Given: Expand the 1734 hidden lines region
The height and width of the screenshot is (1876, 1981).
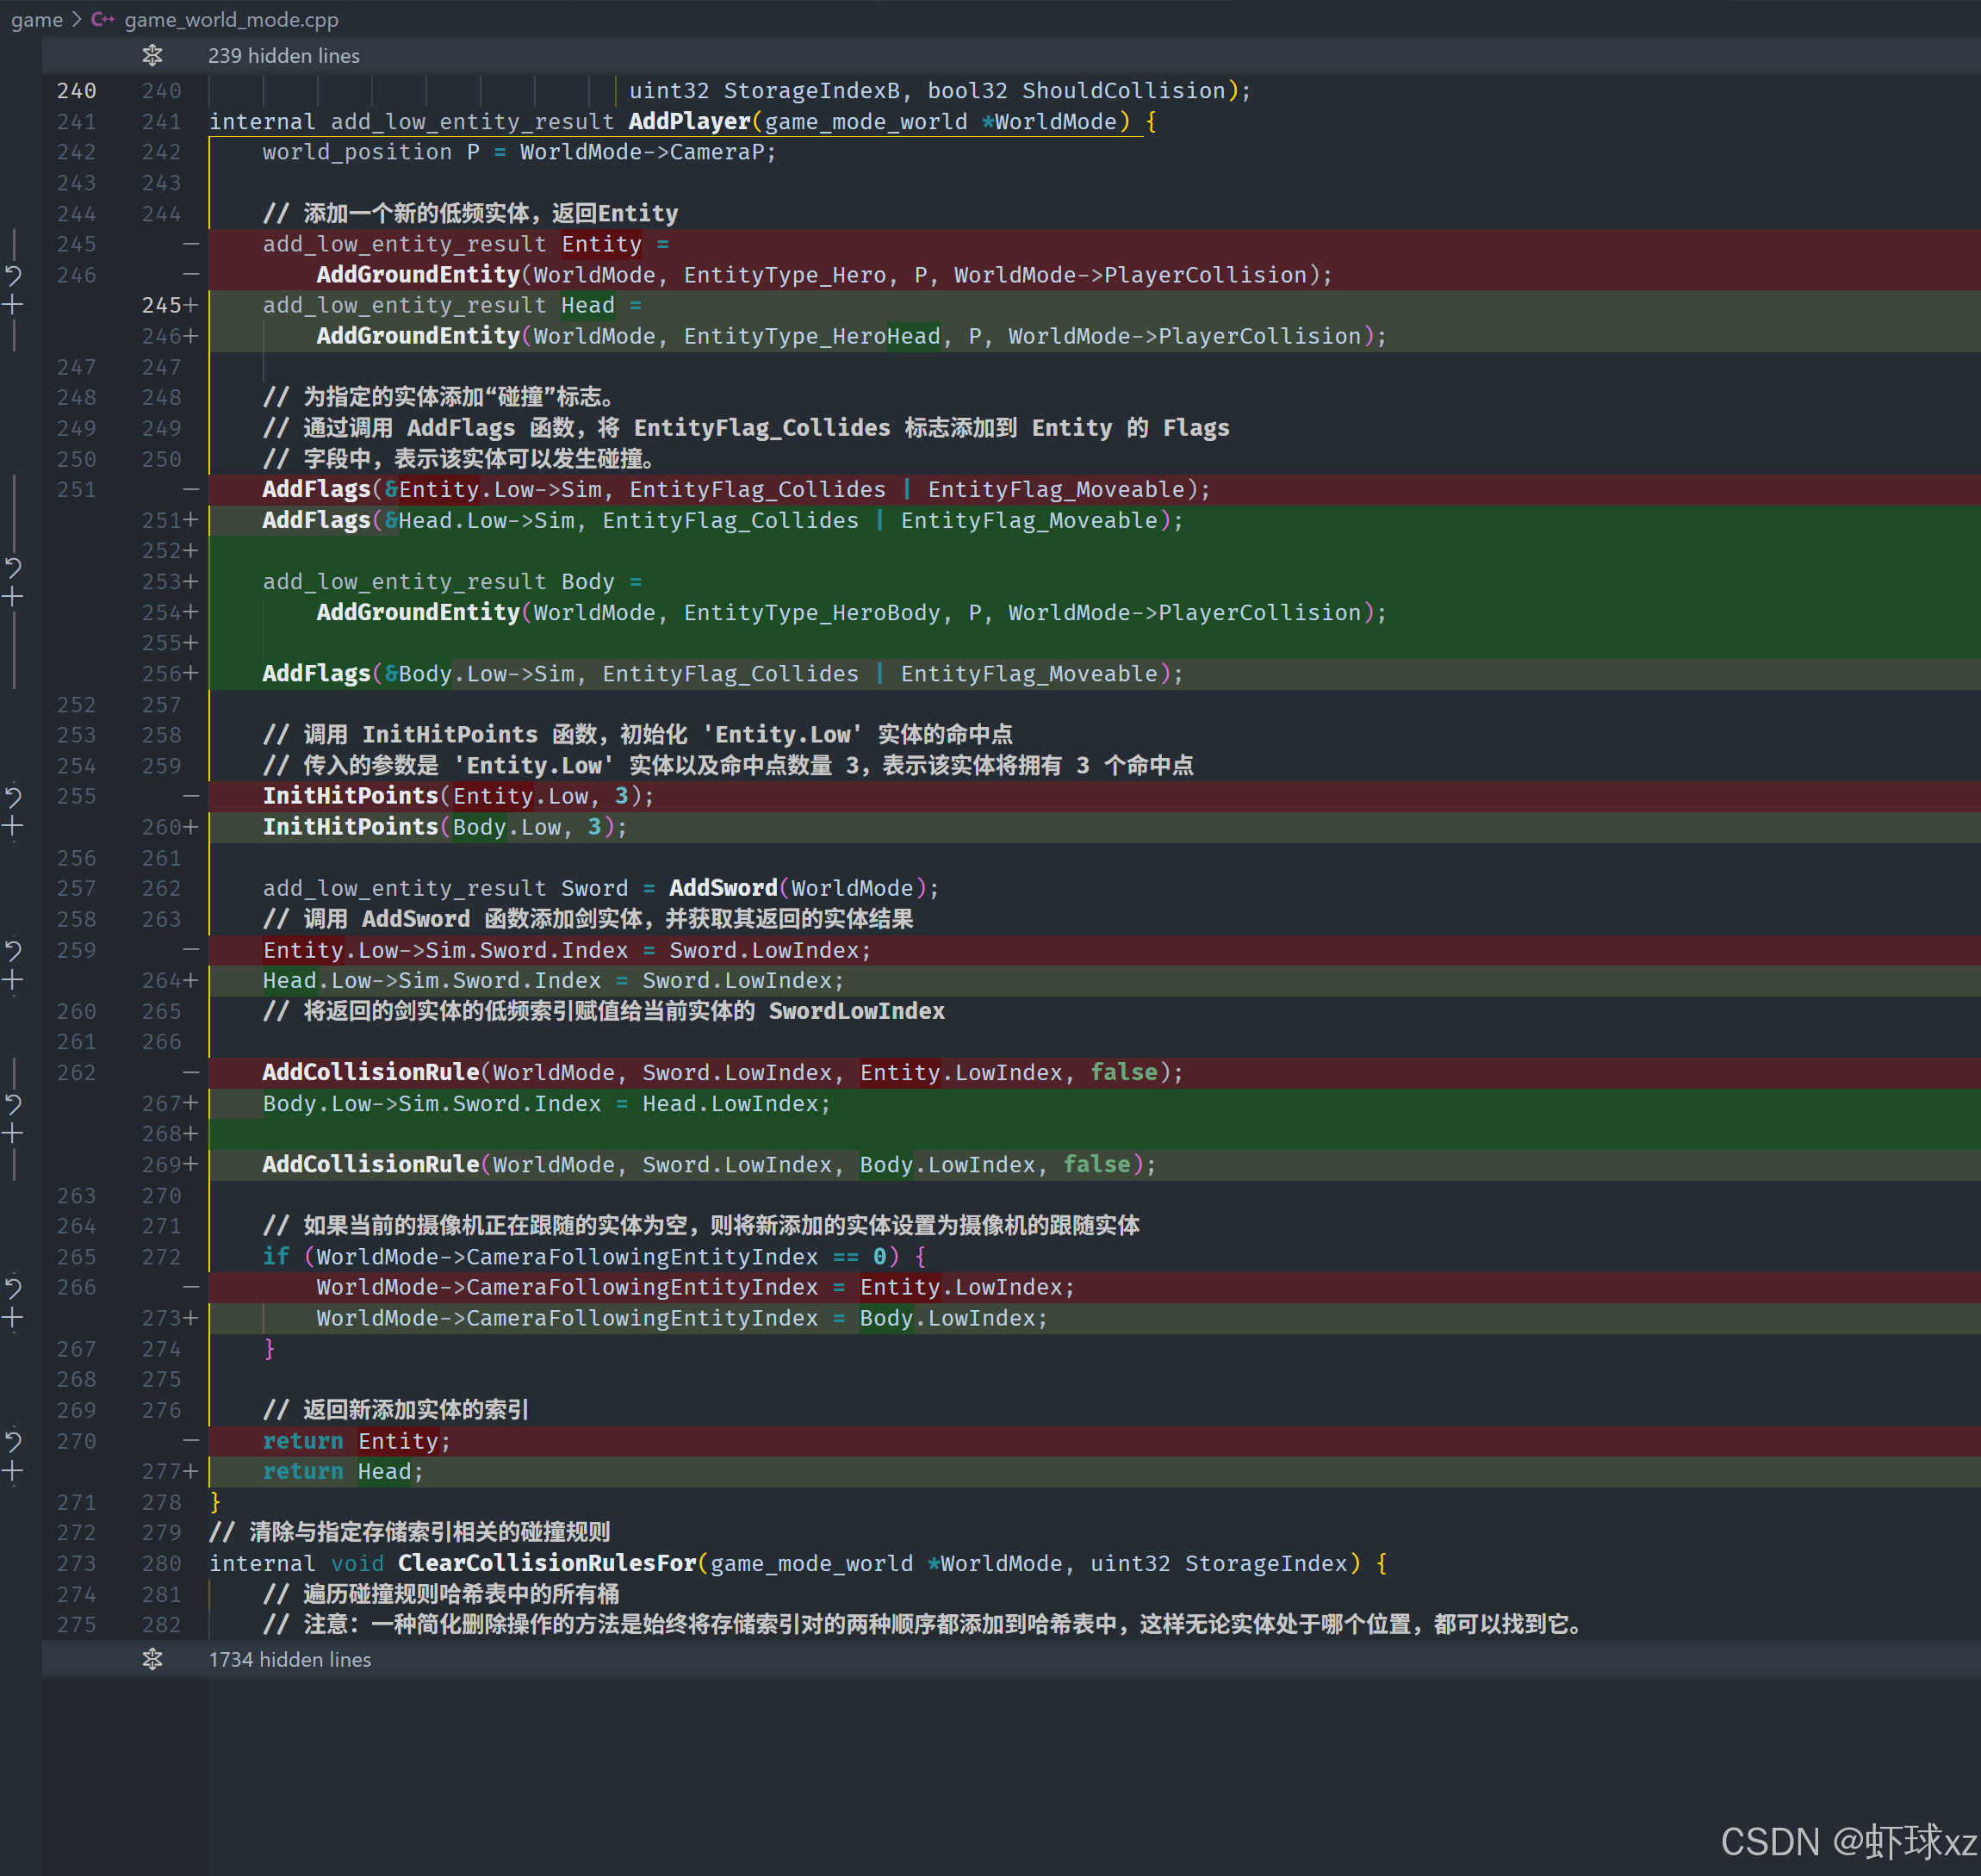Looking at the screenshot, I should tap(152, 1659).
